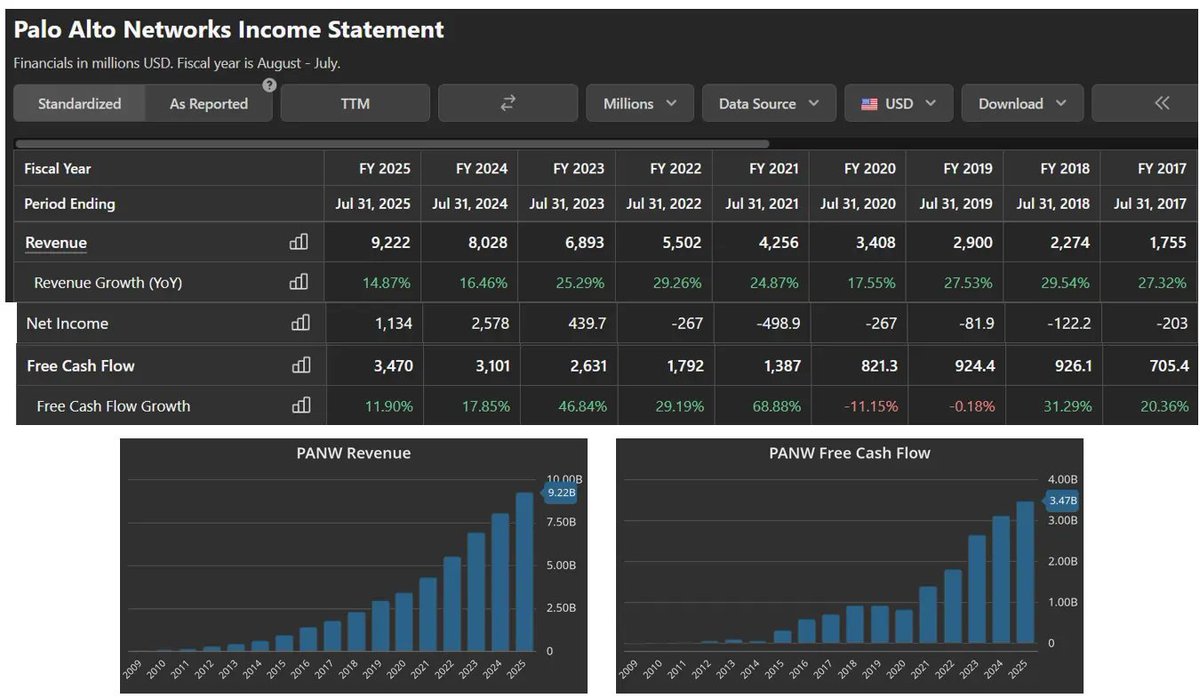Click the FY 2023 column header
1200x698 pixels.
coord(579,168)
